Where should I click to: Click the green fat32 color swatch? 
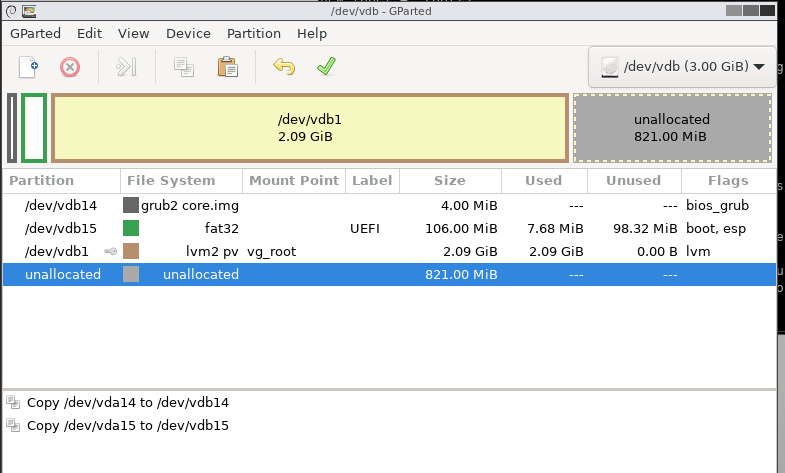131,228
